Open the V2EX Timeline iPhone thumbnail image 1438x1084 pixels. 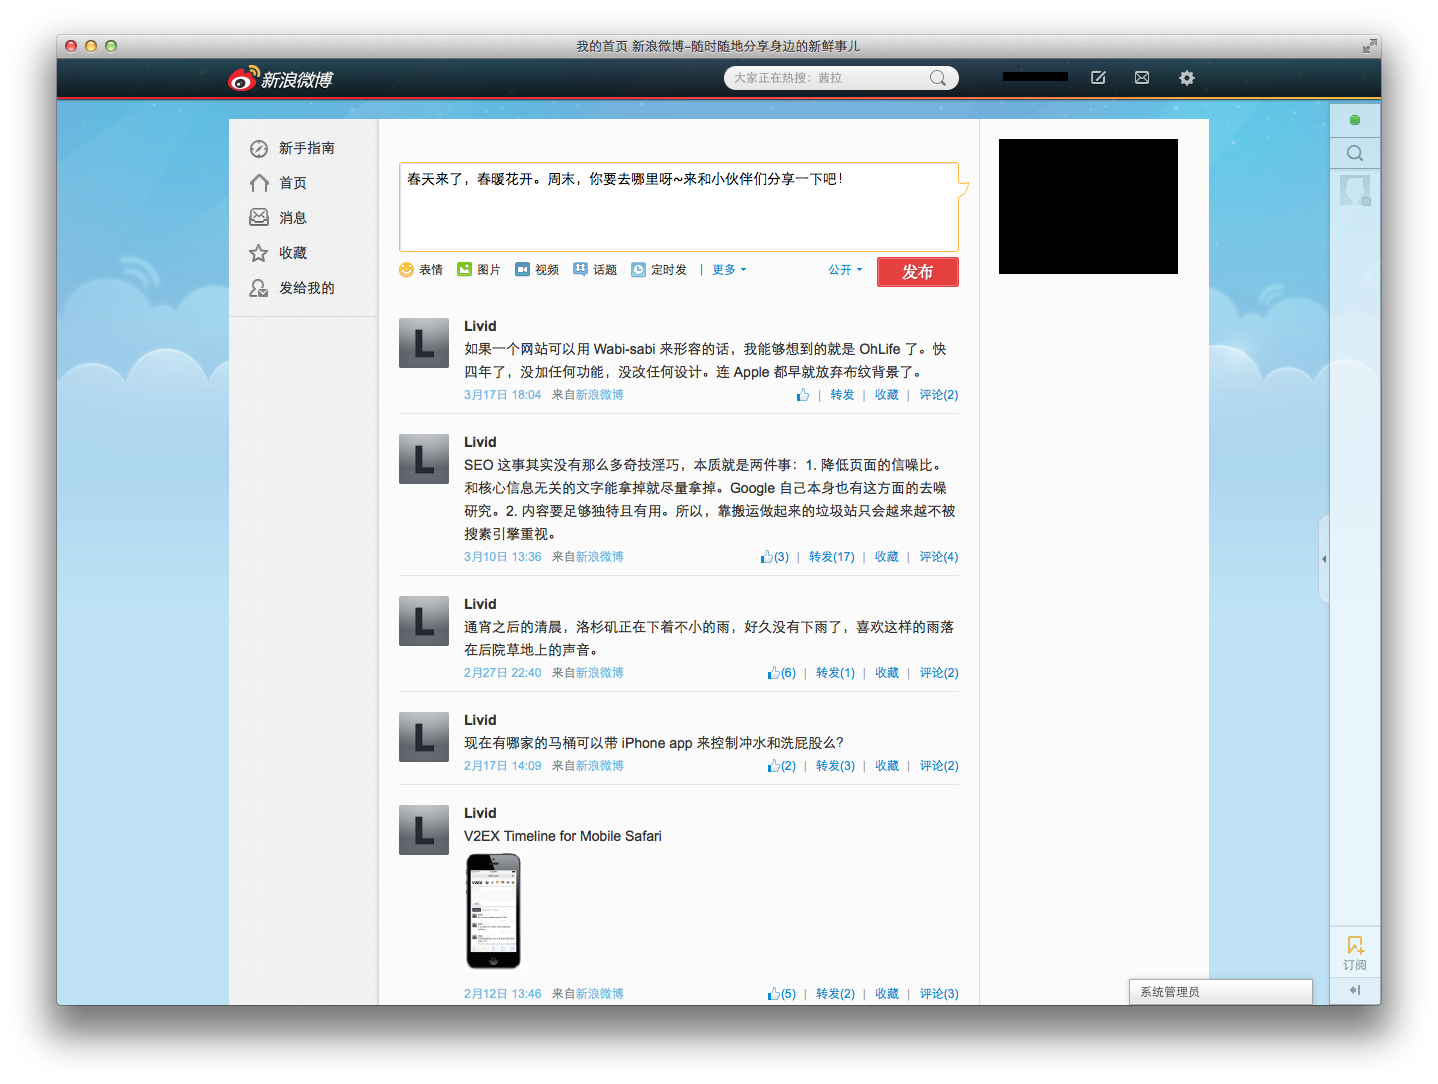tap(493, 911)
